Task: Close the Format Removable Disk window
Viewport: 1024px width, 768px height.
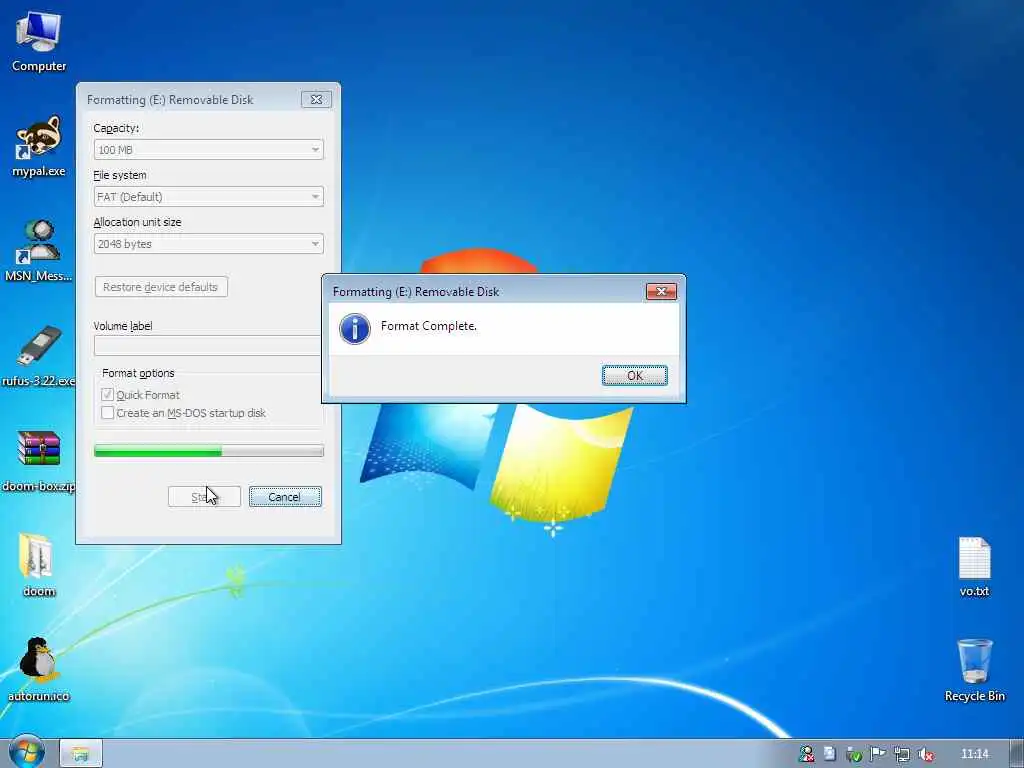Action: tap(316, 99)
